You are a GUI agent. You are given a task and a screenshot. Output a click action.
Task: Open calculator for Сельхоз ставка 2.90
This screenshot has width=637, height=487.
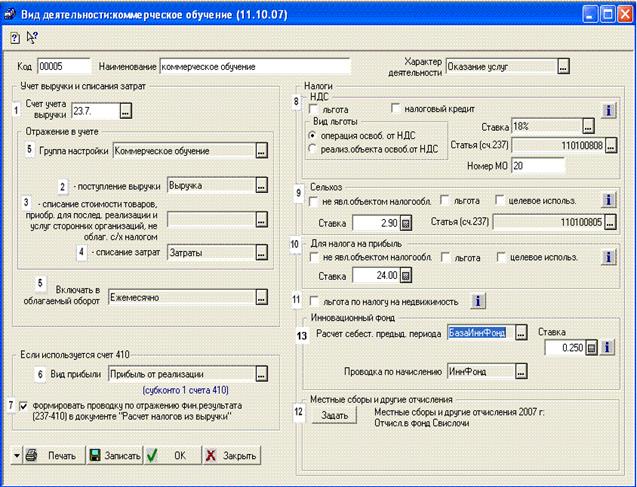tap(406, 223)
